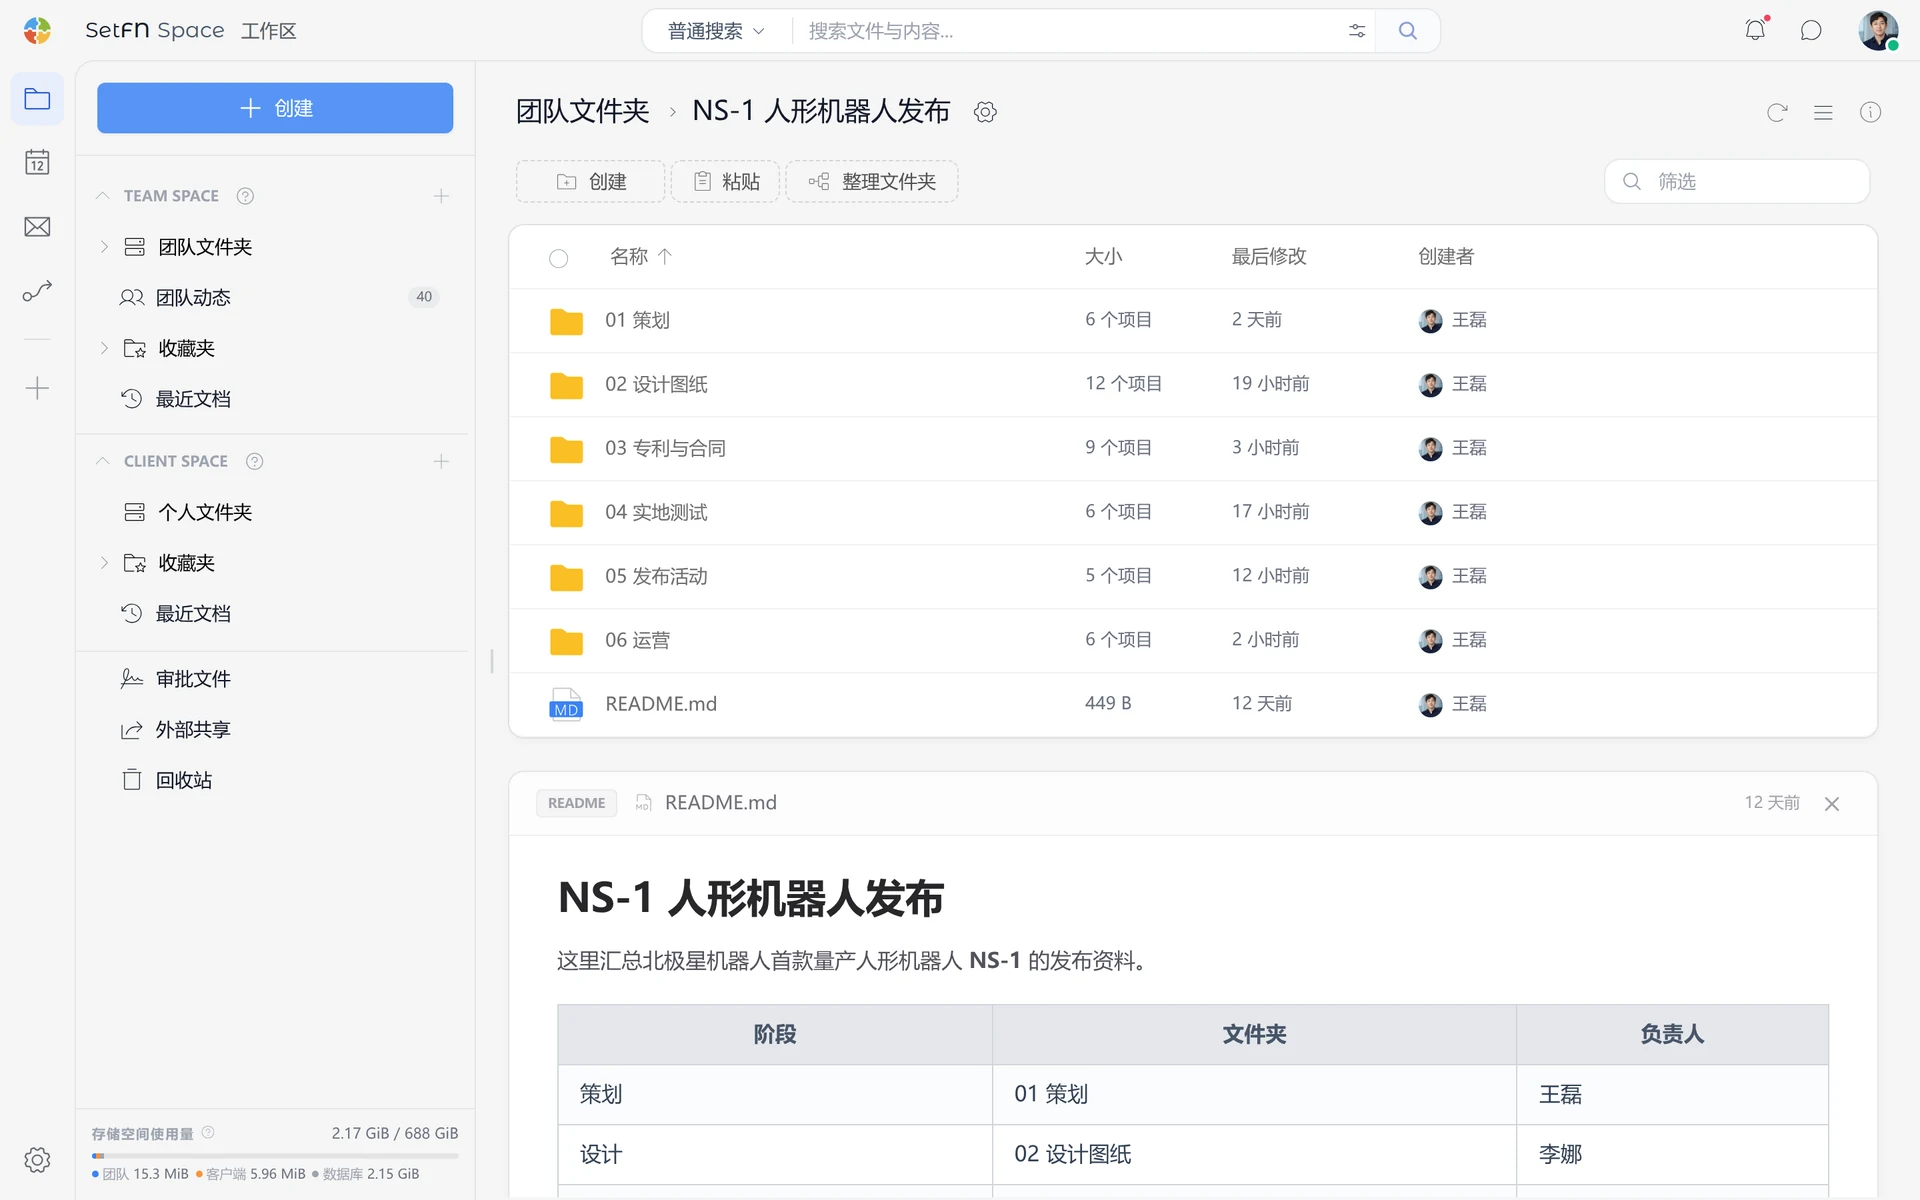Sort by 名称 column header
The width and height of the screenshot is (1920, 1200).
click(x=641, y=257)
